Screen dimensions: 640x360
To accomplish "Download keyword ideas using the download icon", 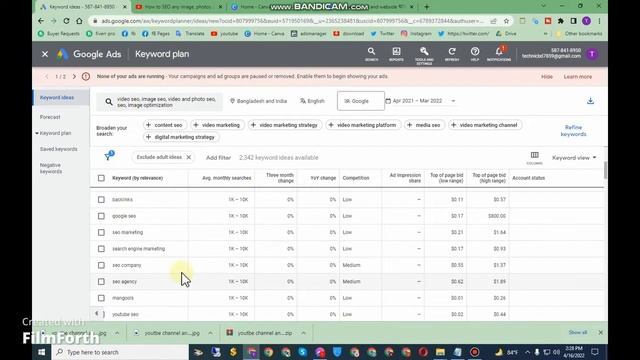I will 590,101.
